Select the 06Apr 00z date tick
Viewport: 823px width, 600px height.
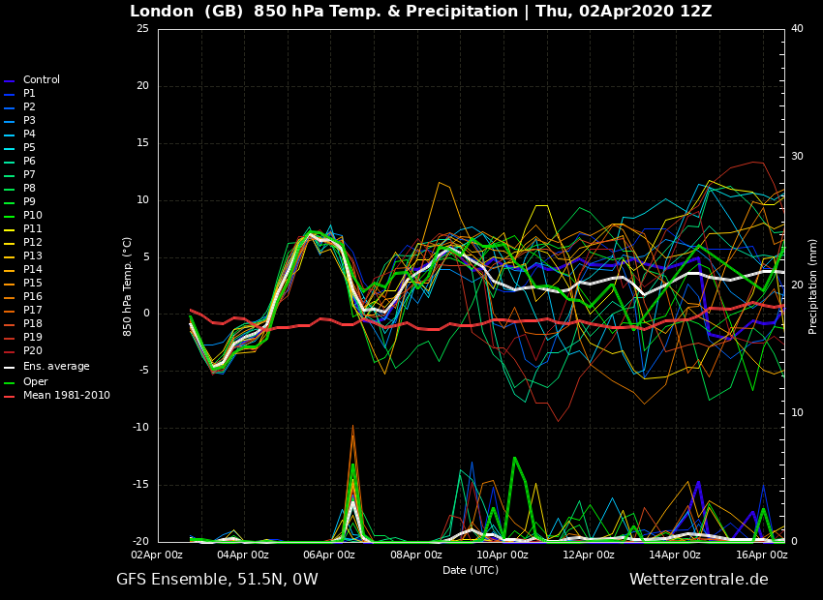[328, 554]
